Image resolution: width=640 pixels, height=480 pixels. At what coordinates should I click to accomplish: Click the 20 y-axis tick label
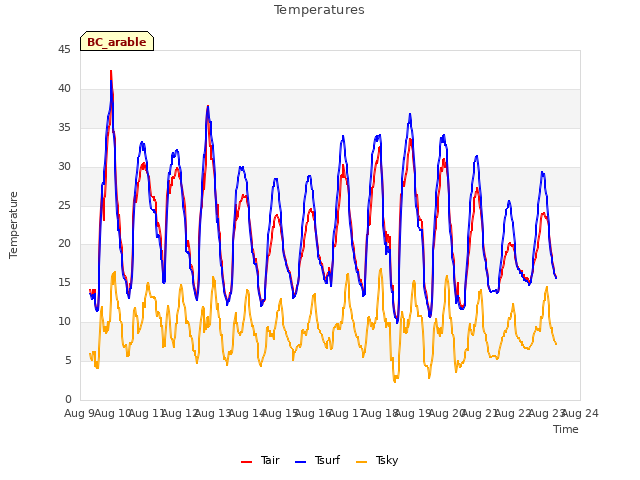click(x=64, y=244)
